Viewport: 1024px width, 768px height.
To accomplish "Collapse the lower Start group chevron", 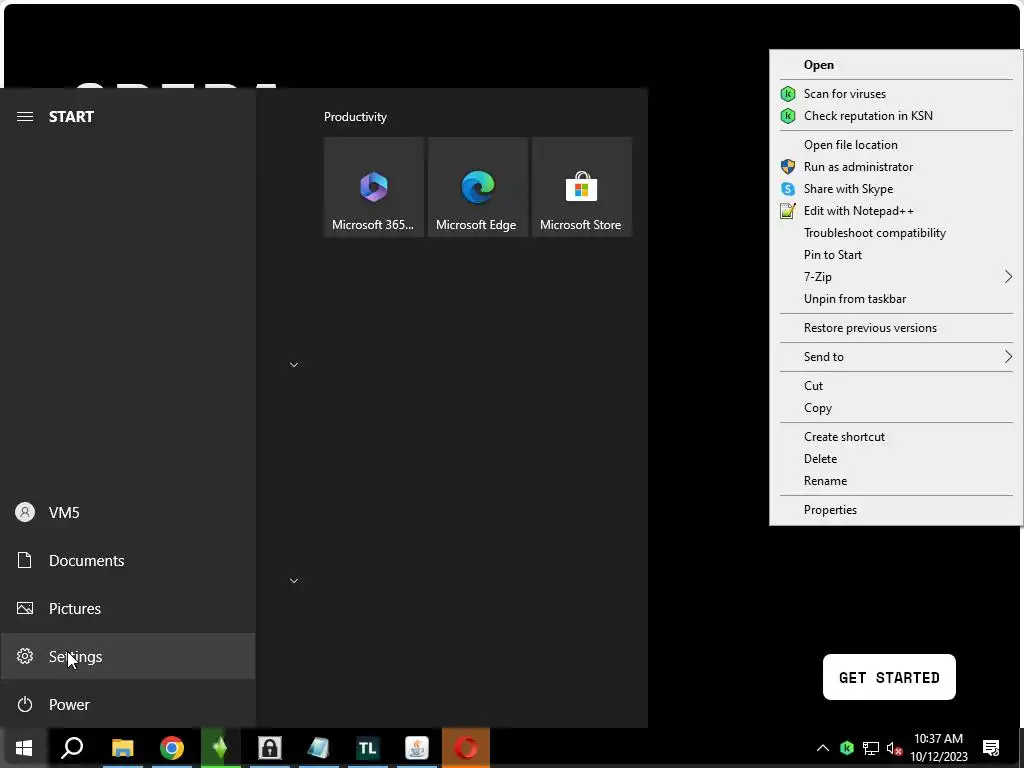I will point(294,581).
